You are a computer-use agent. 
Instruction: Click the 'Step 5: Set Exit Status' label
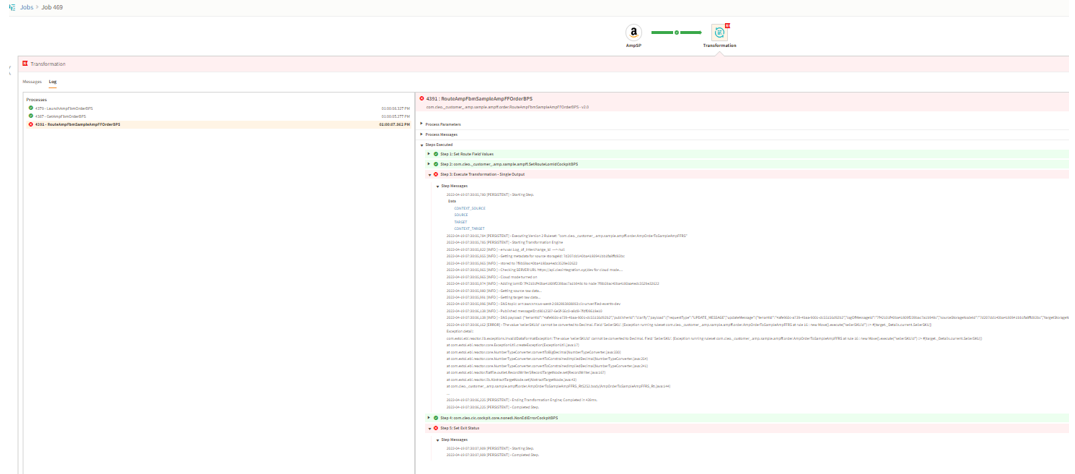pos(460,428)
